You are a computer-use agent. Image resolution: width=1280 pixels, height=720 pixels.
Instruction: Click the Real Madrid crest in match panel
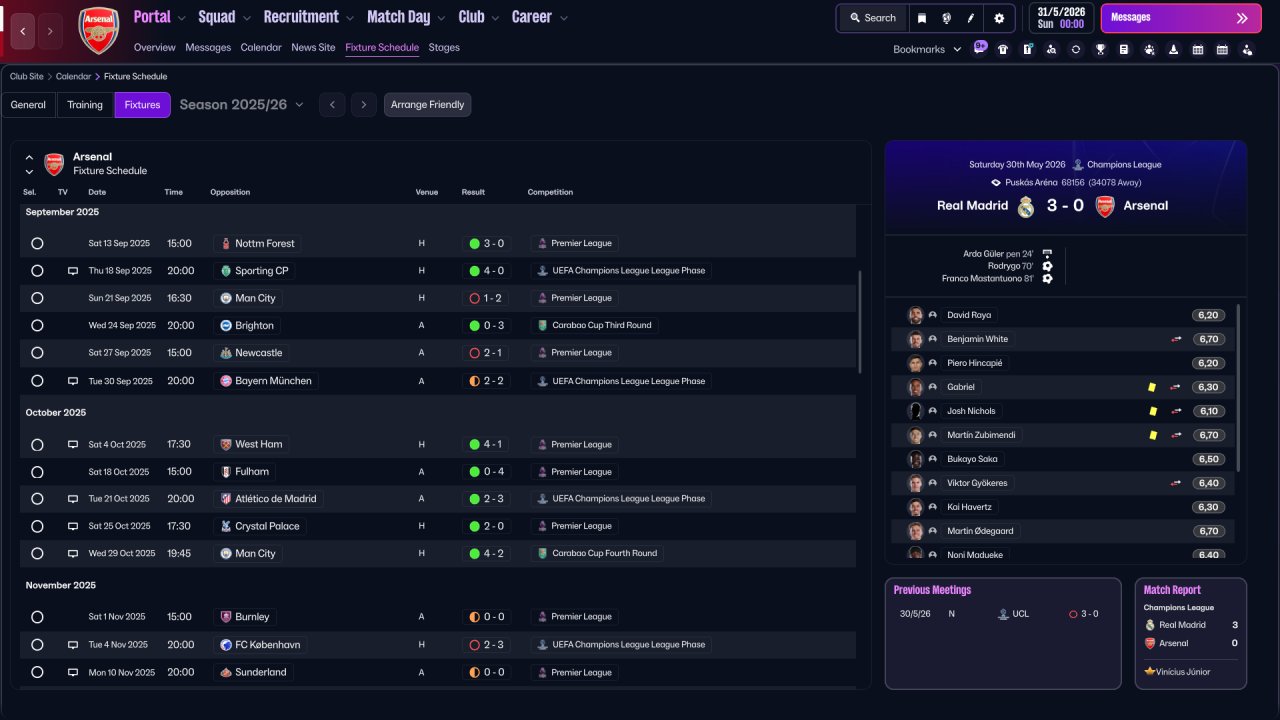tap(1026, 206)
